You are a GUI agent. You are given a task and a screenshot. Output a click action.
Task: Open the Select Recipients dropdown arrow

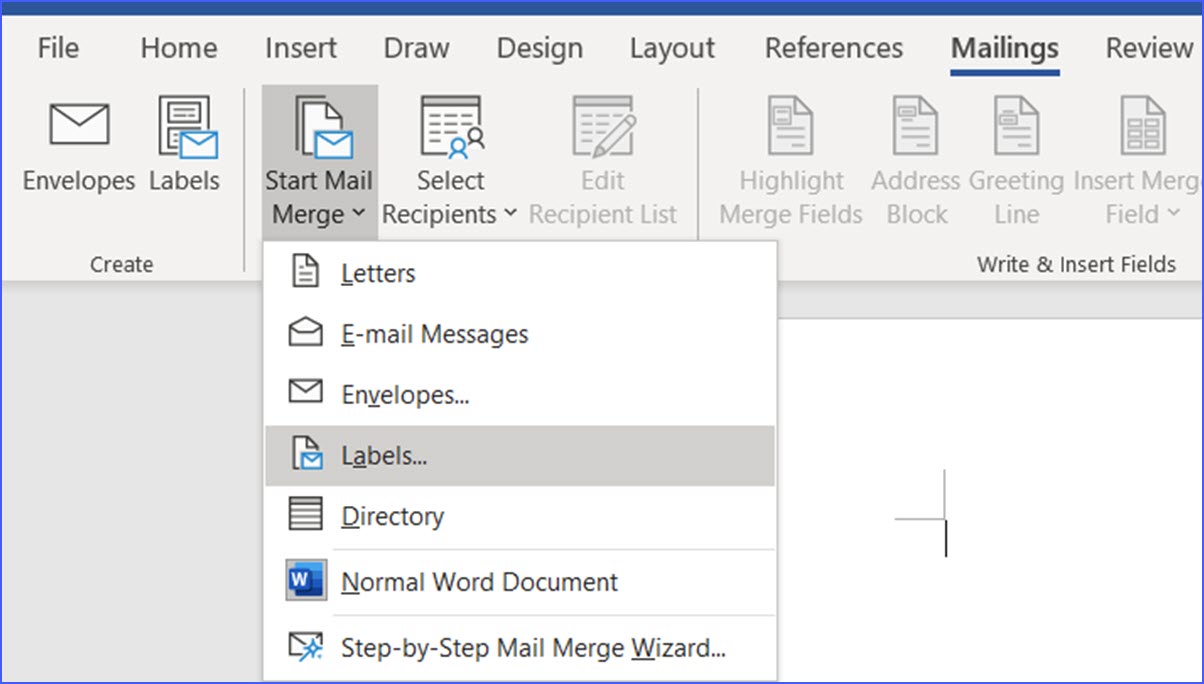coord(510,215)
